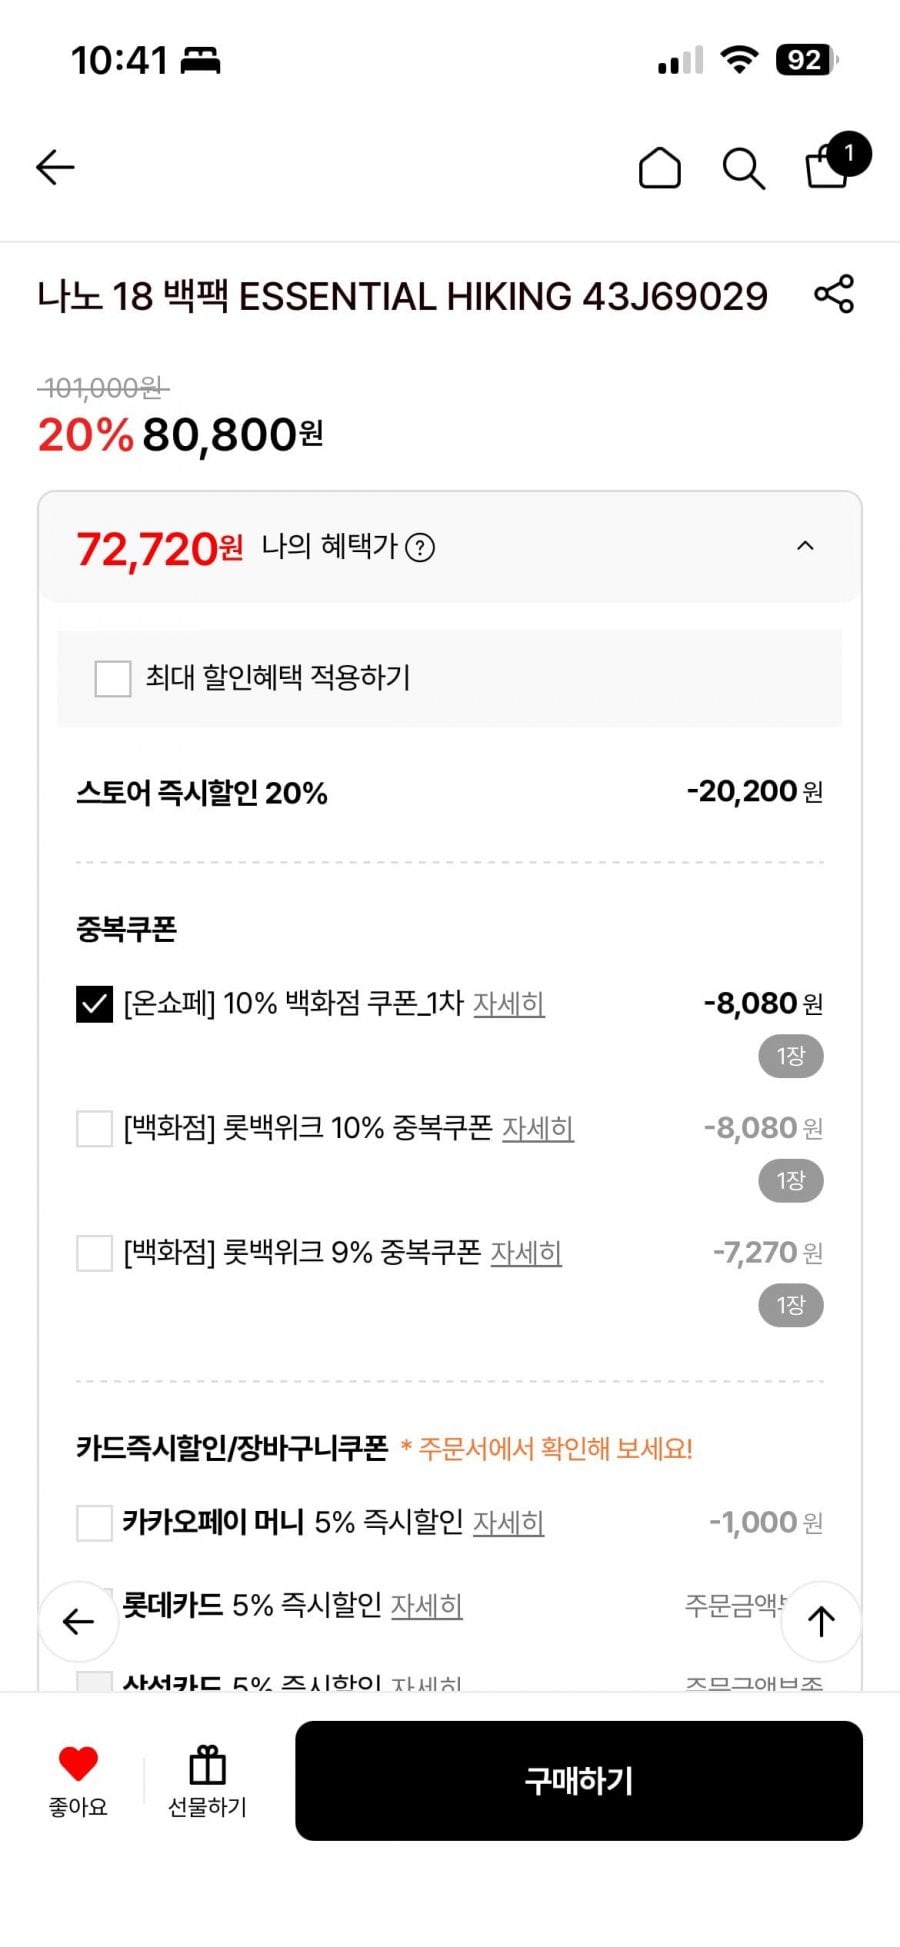Image resolution: width=900 pixels, height=1947 pixels.
Task: Open search with magnifier icon
Action: 743,168
